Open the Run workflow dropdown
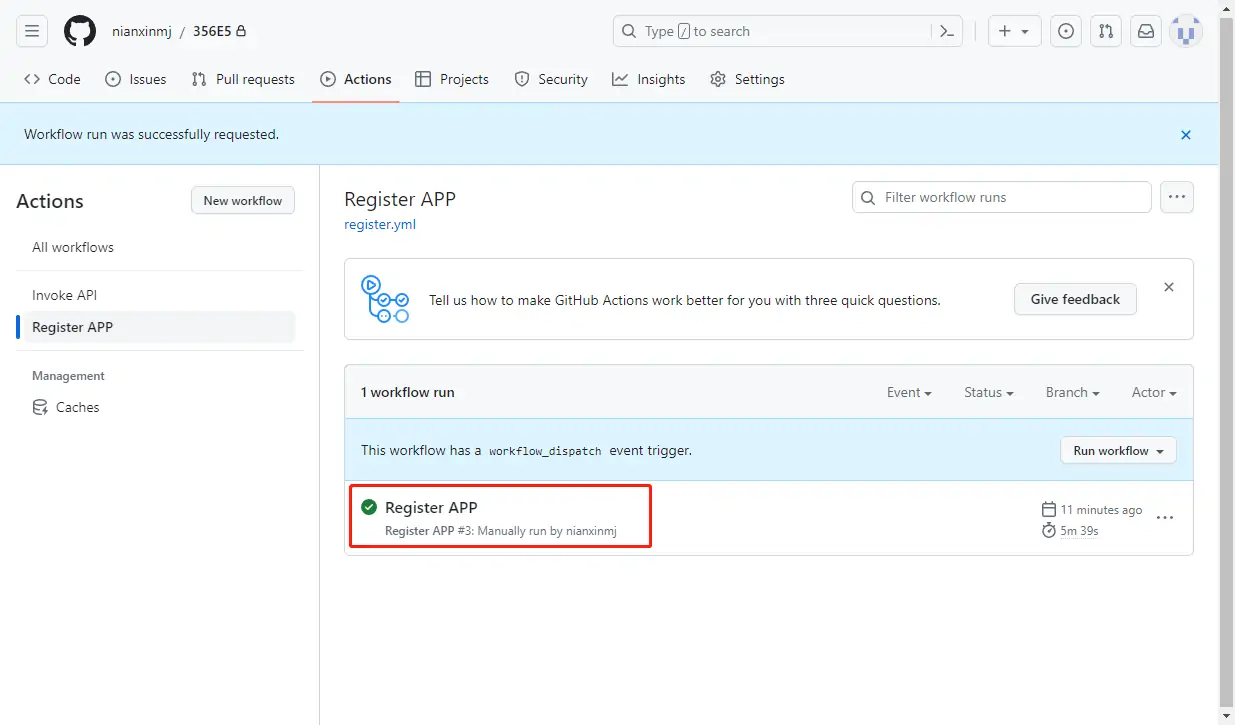This screenshot has width=1235, height=725. (1118, 451)
